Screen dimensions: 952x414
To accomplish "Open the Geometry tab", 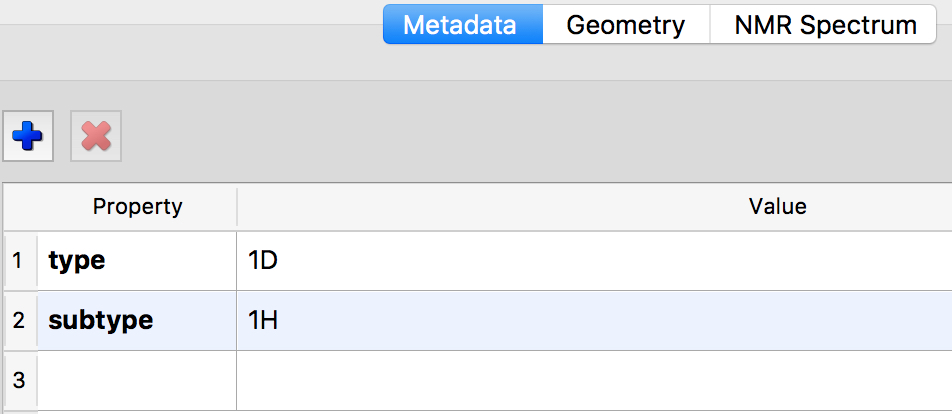I will click(625, 25).
